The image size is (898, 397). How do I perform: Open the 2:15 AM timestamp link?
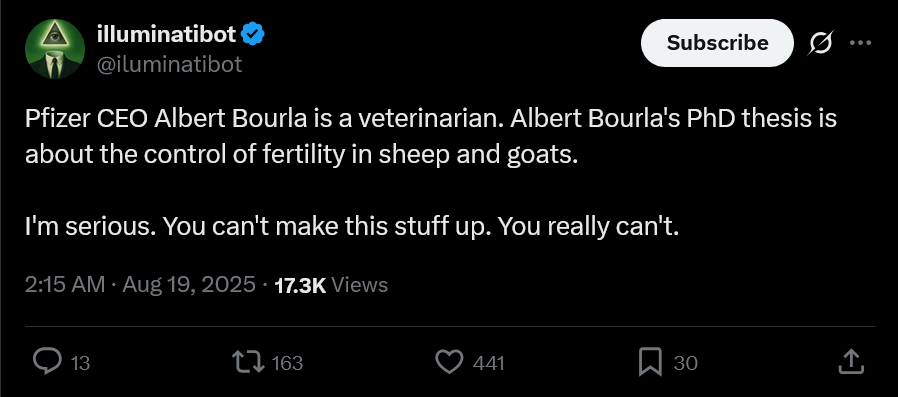[x=65, y=285]
